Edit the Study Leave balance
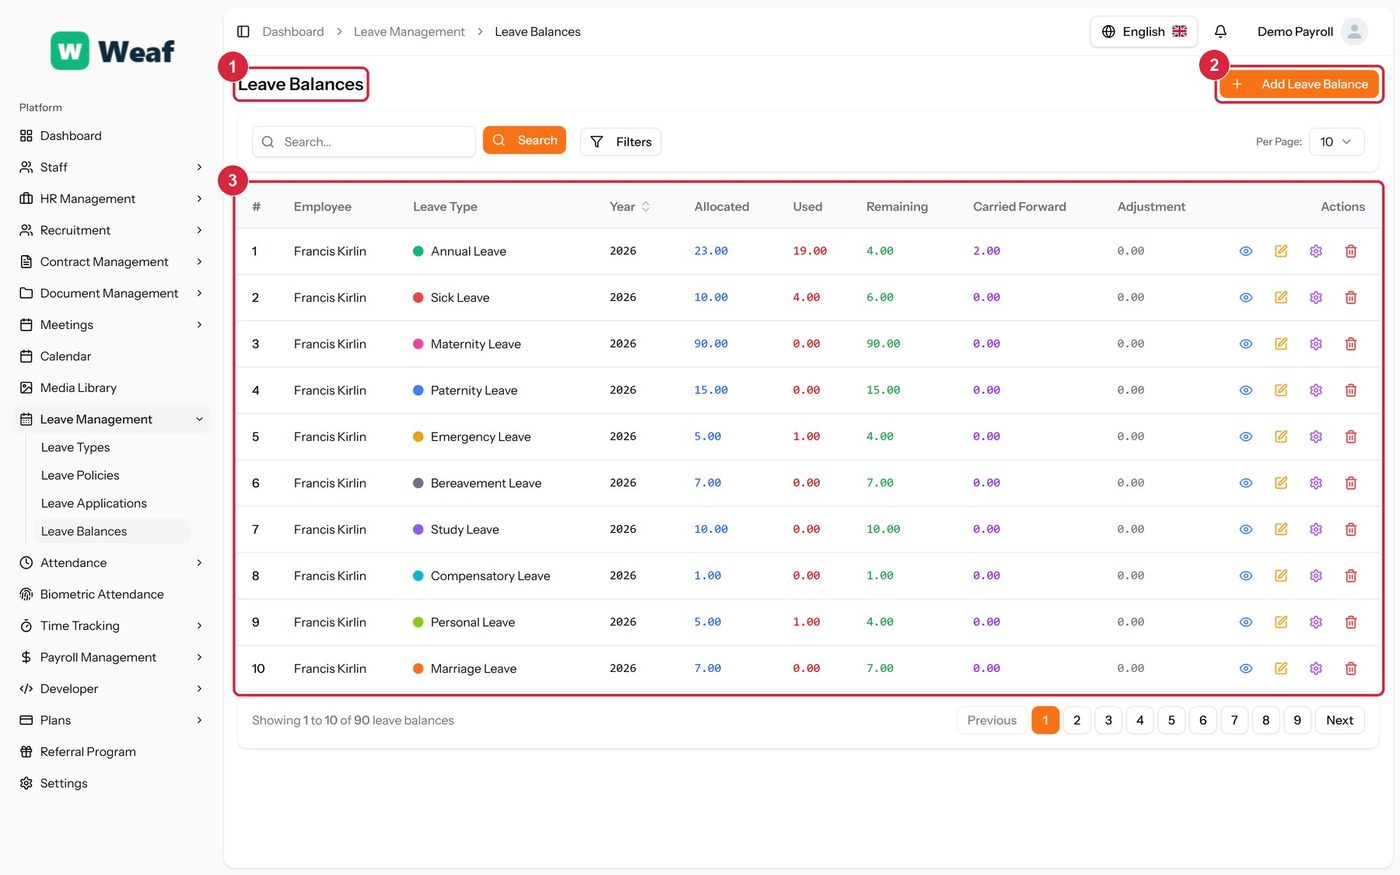The image size is (1400, 875). (1281, 529)
